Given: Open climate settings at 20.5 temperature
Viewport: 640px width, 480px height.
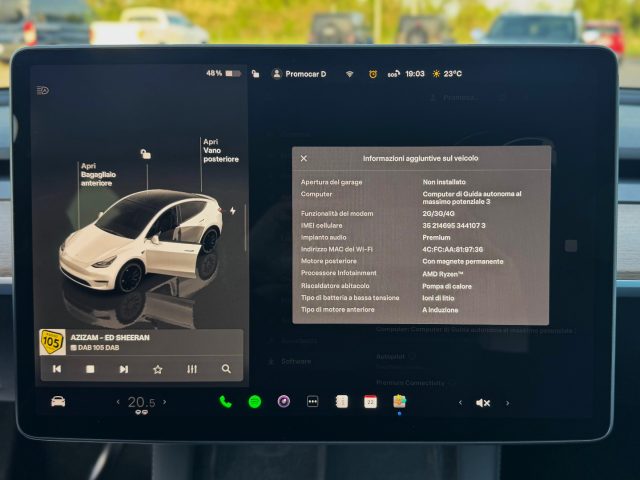Looking at the screenshot, I should [x=141, y=402].
